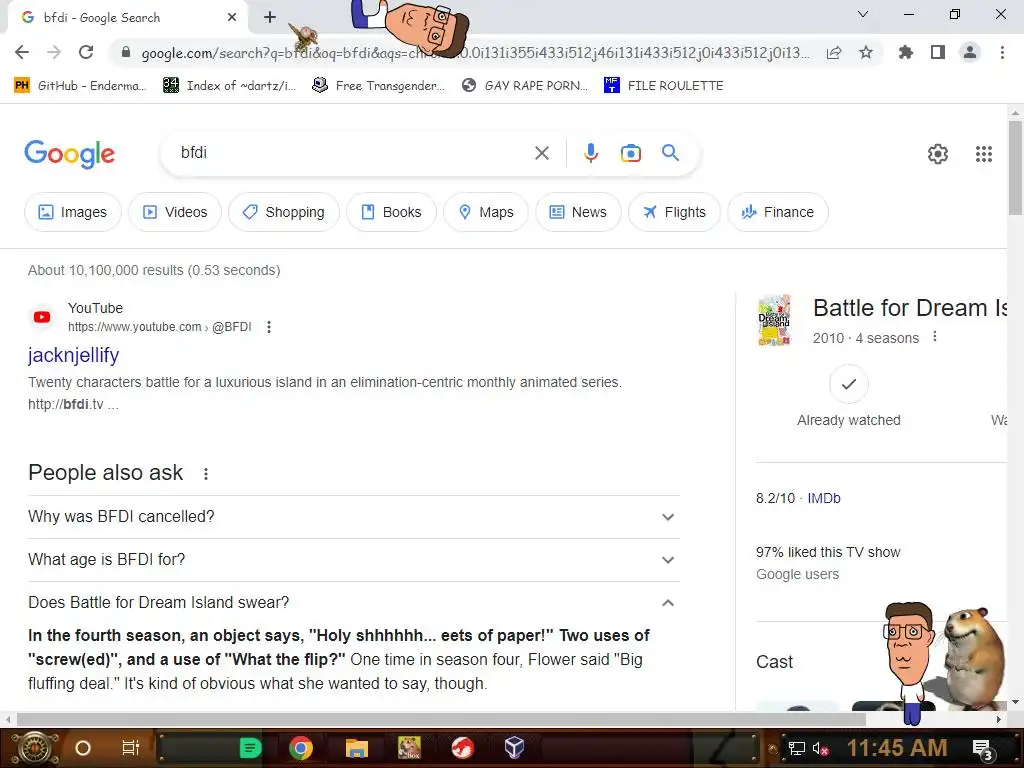Open the hamster Box app on taskbar
The image size is (1024, 768).
[x=409, y=748]
